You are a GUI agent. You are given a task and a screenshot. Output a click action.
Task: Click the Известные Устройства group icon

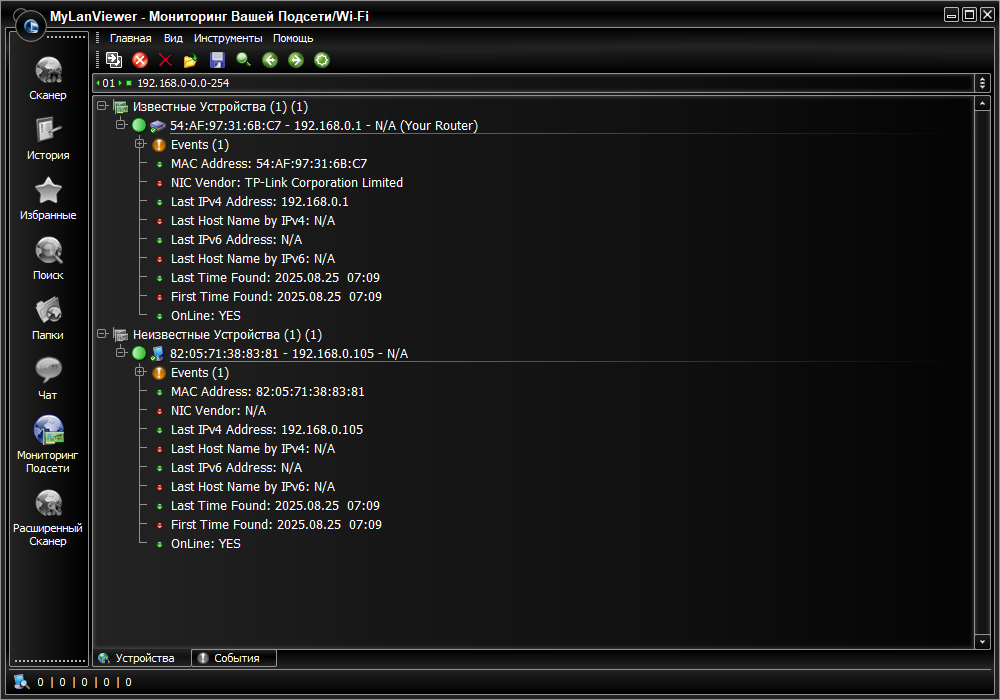[121, 106]
